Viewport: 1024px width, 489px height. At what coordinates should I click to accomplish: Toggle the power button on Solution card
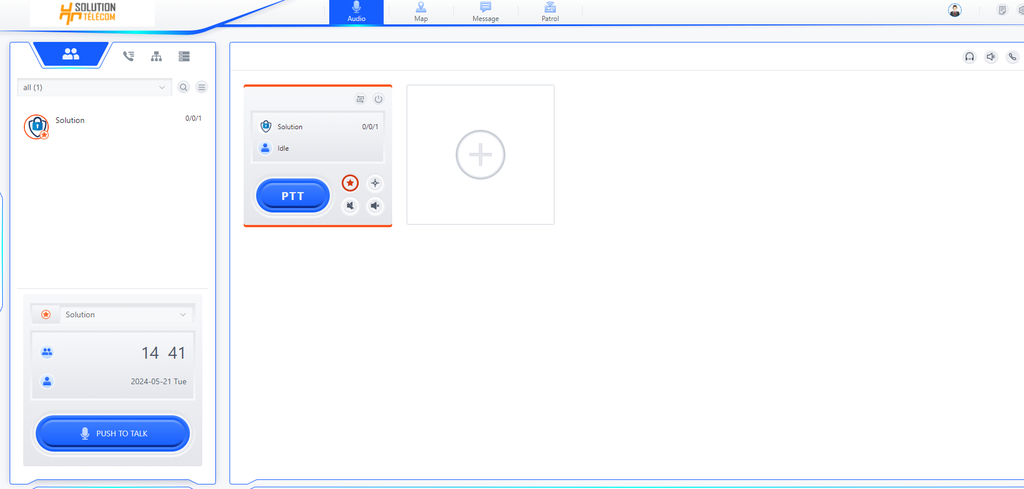point(378,100)
